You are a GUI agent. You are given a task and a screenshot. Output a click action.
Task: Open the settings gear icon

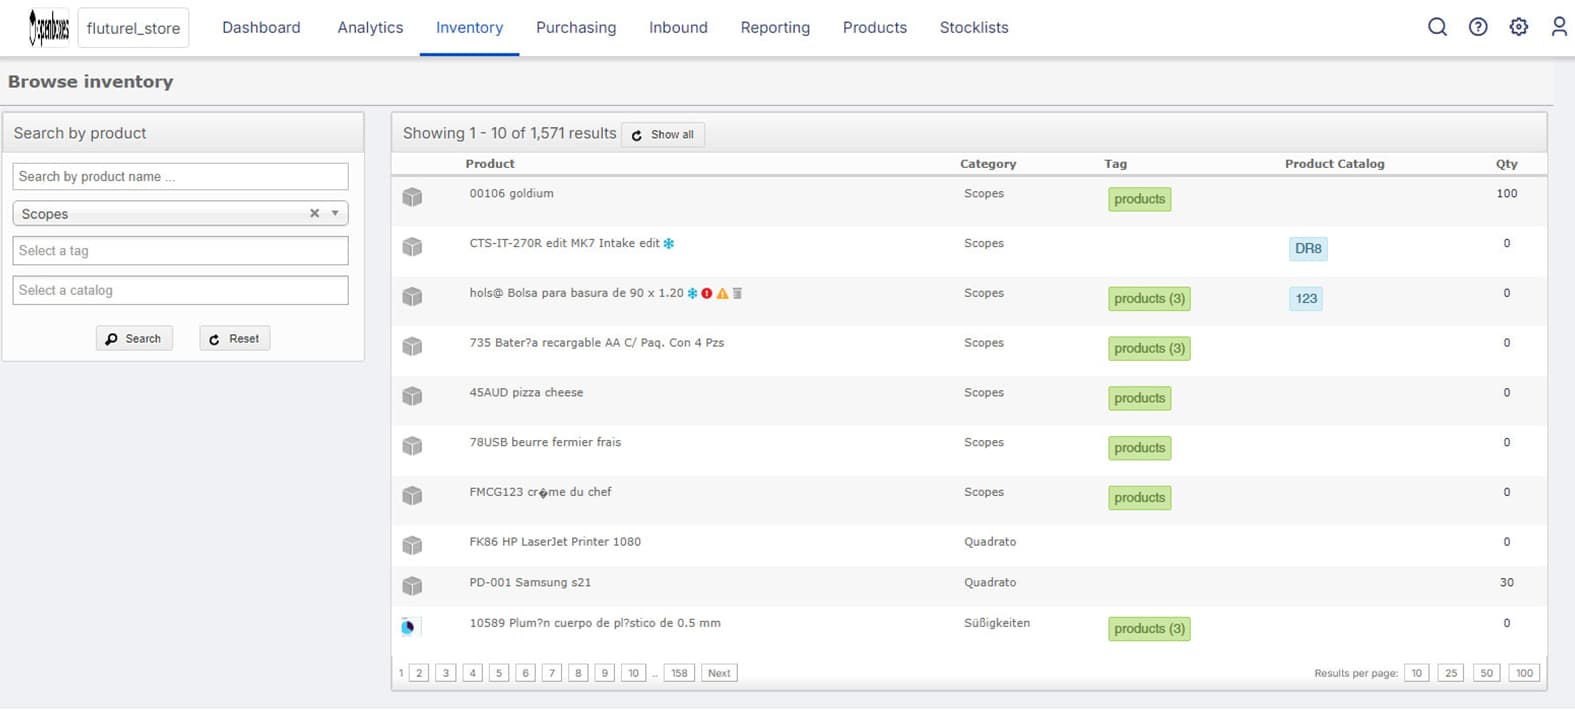[x=1519, y=27]
